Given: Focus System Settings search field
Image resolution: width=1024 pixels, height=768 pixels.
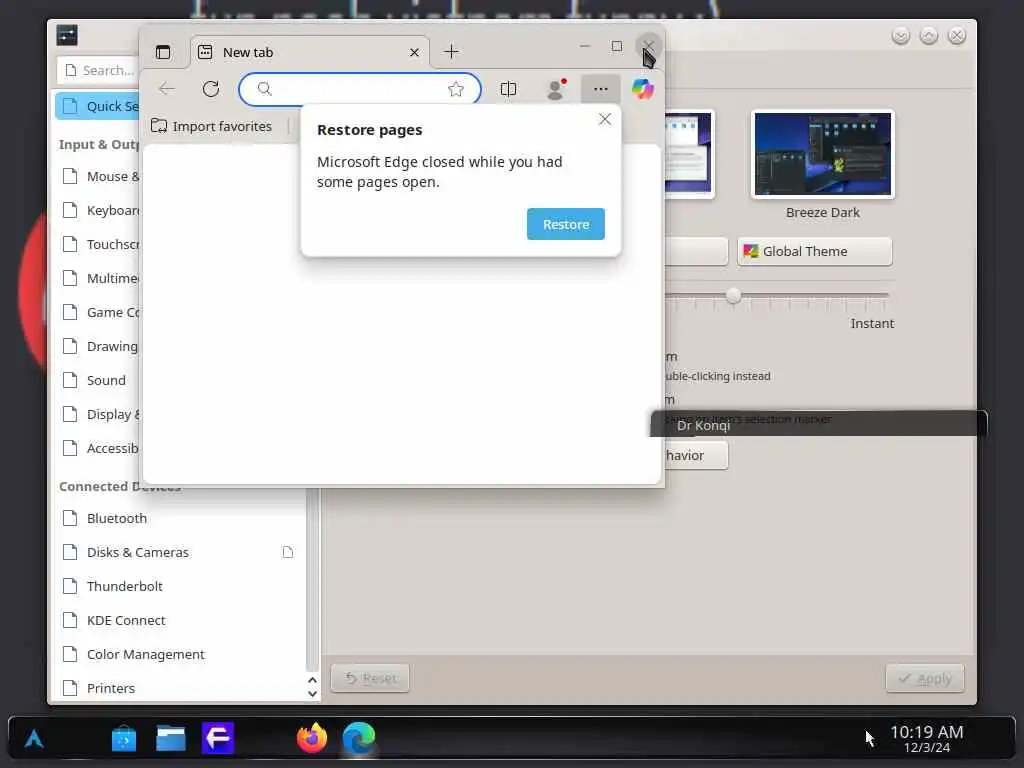Looking at the screenshot, I should point(99,70).
